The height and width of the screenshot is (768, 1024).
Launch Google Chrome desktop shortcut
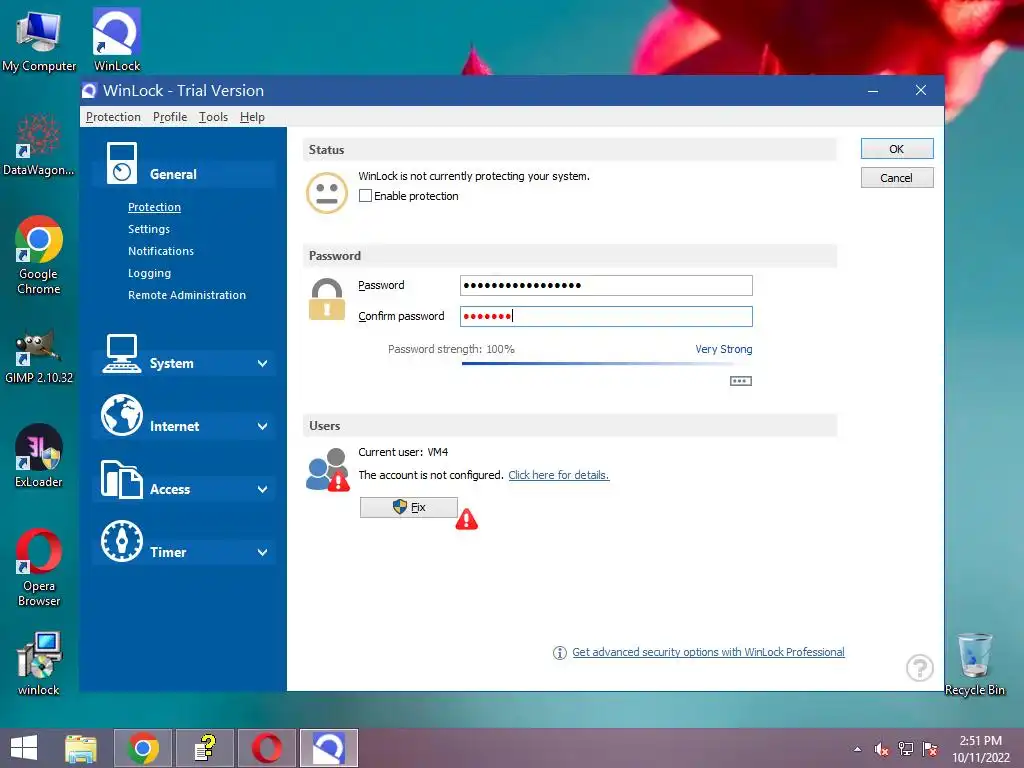pyautogui.click(x=39, y=255)
